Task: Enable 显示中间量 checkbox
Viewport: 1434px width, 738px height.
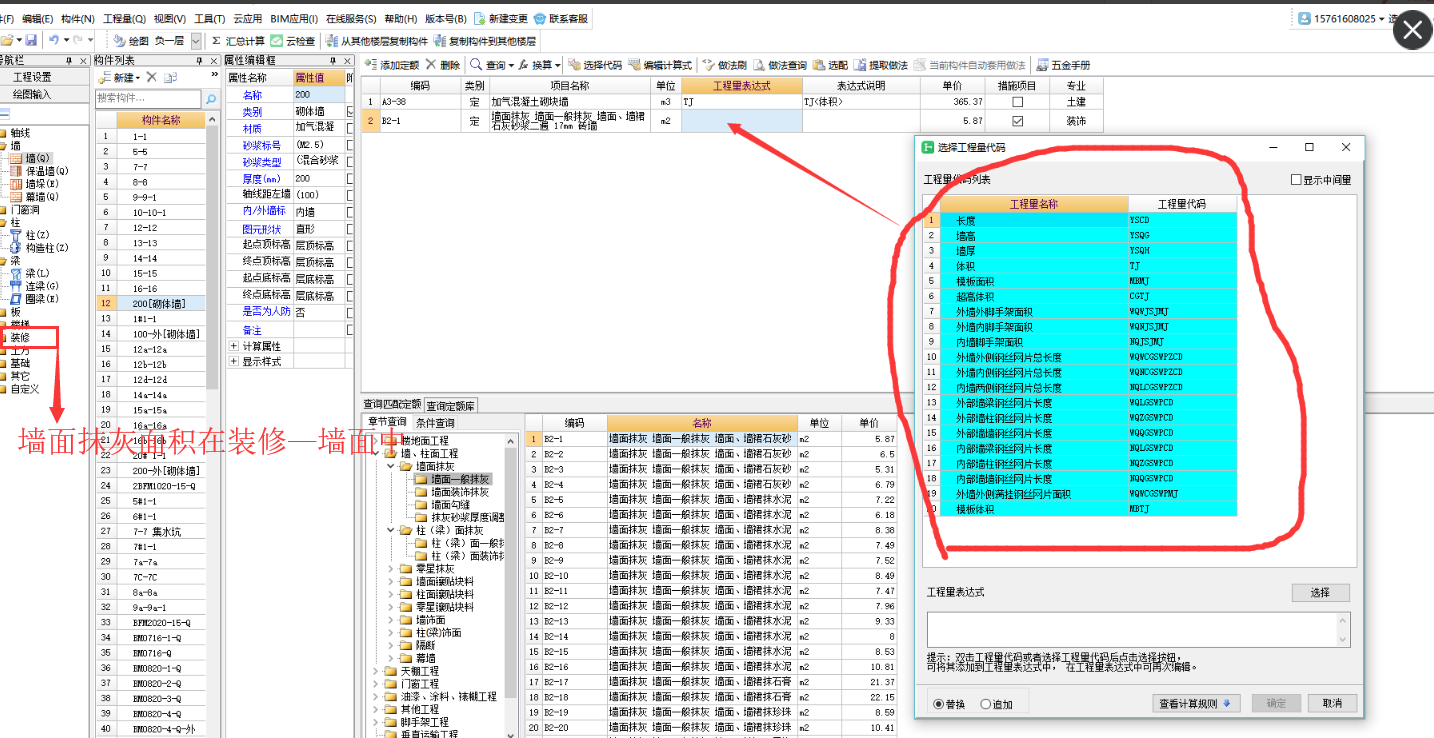Action: [1296, 180]
